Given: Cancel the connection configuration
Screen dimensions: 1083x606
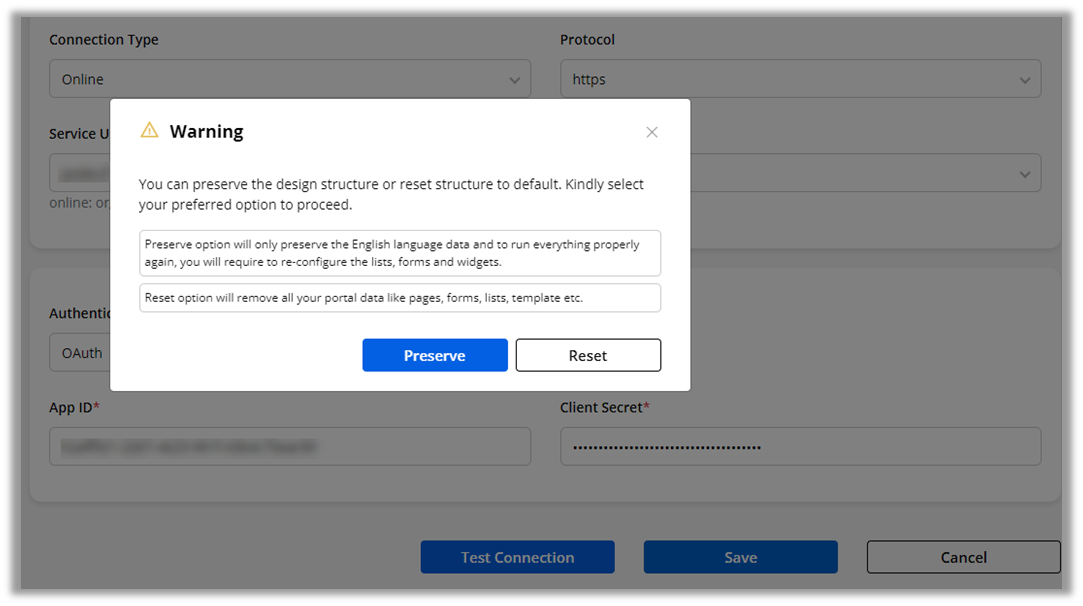Looking at the screenshot, I should point(963,557).
